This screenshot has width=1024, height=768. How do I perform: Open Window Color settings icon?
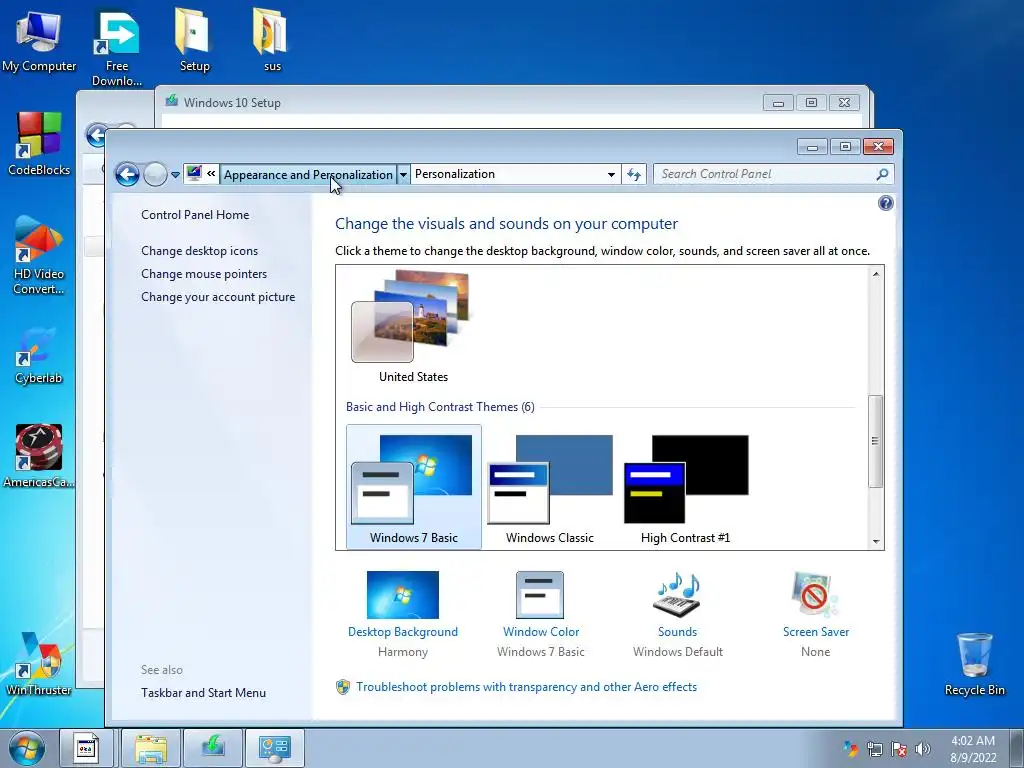pos(540,595)
